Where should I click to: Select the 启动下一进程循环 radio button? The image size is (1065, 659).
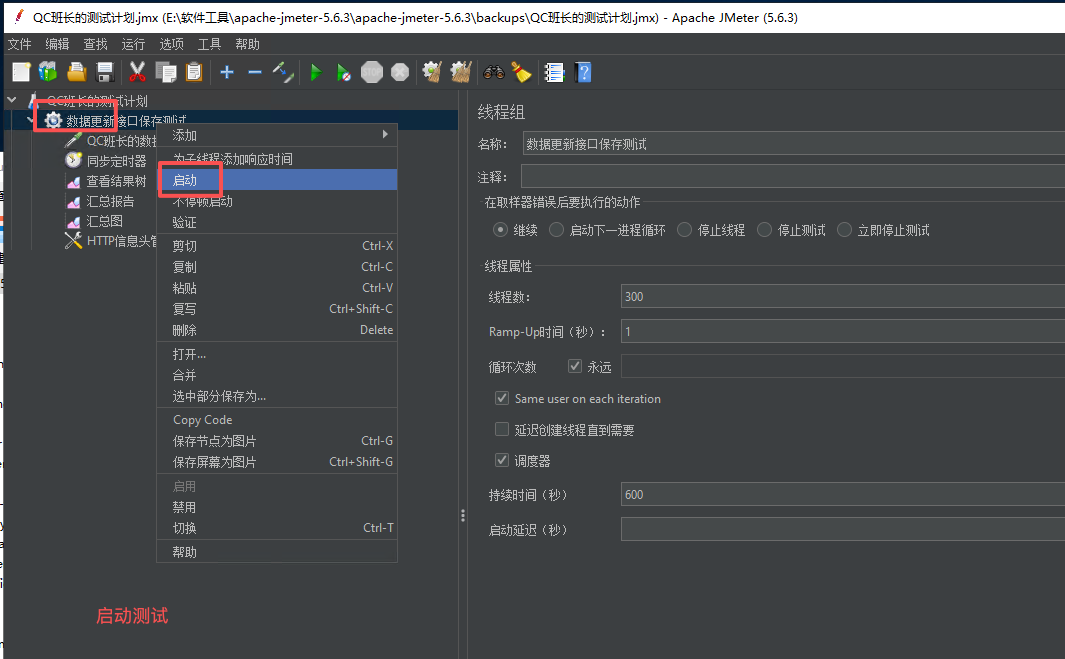pos(556,230)
